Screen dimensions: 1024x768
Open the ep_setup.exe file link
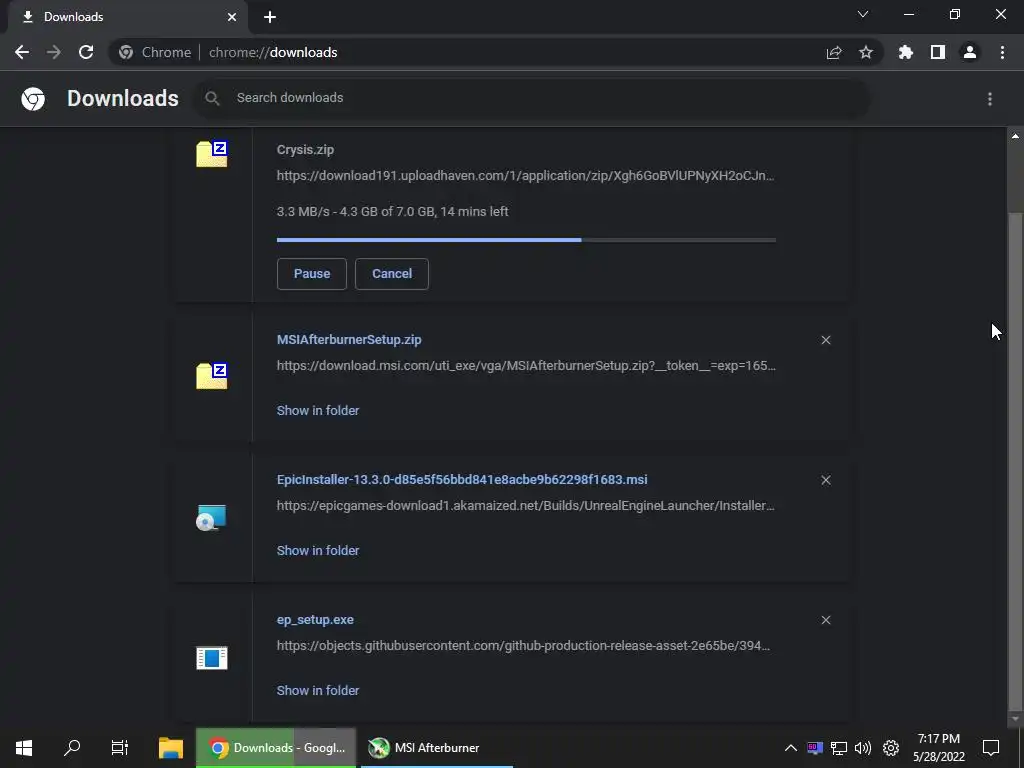[315, 620]
